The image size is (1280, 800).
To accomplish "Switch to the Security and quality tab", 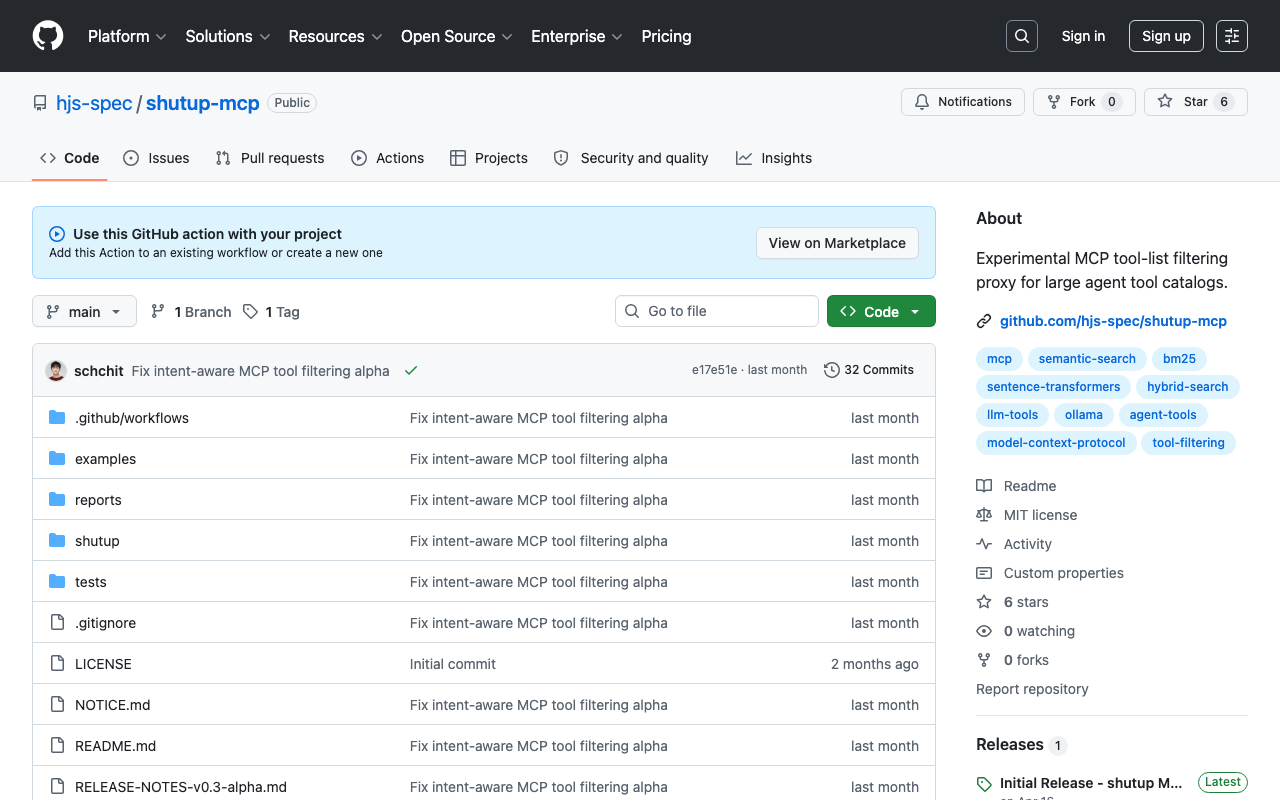I will coord(631,158).
